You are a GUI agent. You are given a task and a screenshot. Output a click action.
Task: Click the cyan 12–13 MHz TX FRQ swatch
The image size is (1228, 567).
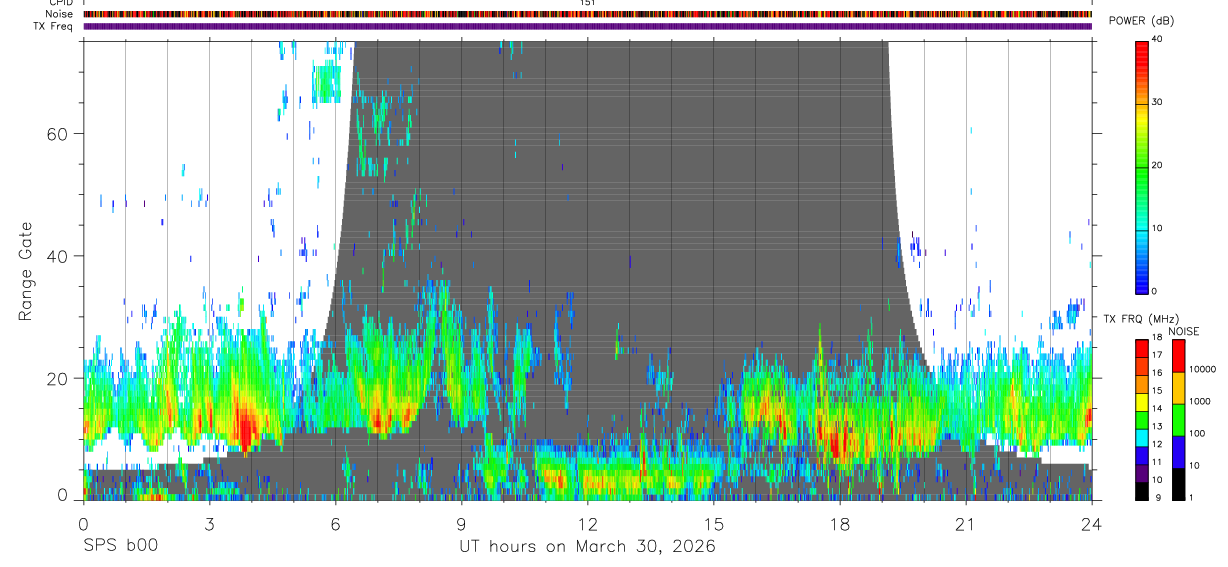pos(1142,438)
